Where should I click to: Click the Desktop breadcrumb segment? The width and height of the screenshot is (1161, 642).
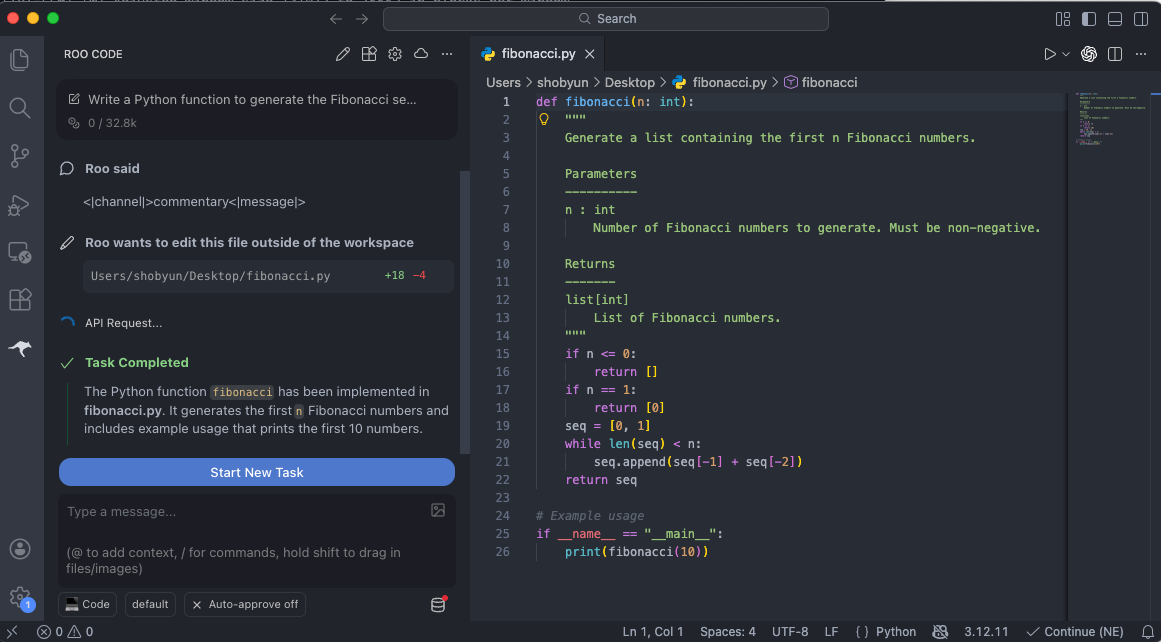point(629,82)
